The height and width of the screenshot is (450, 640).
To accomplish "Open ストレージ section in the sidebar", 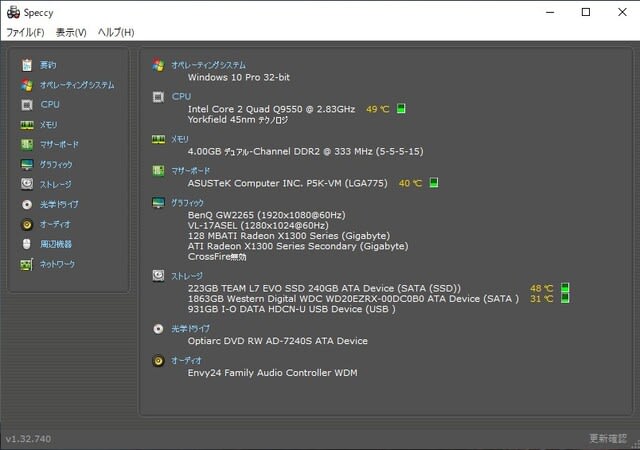I will point(56,185).
